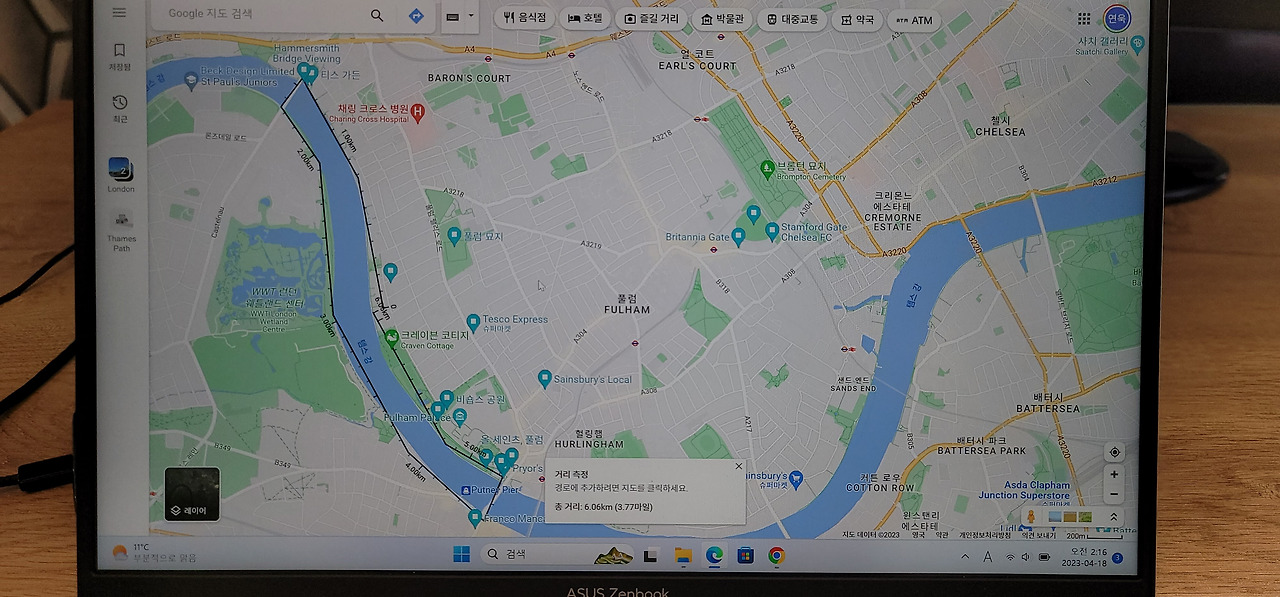This screenshot has width=1280, height=597.
Task: Click the St Paul's Juniors marker
Action: [x=191, y=83]
